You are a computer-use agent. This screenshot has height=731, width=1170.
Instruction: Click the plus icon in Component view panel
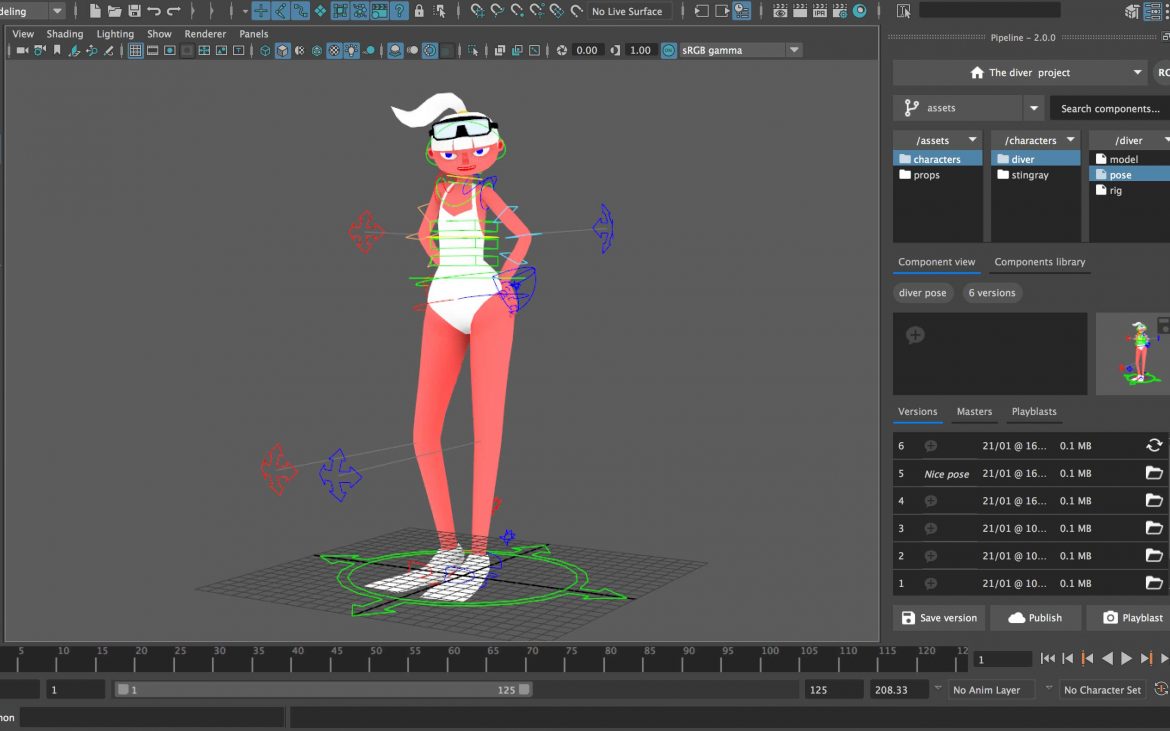click(x=915, y=334)
